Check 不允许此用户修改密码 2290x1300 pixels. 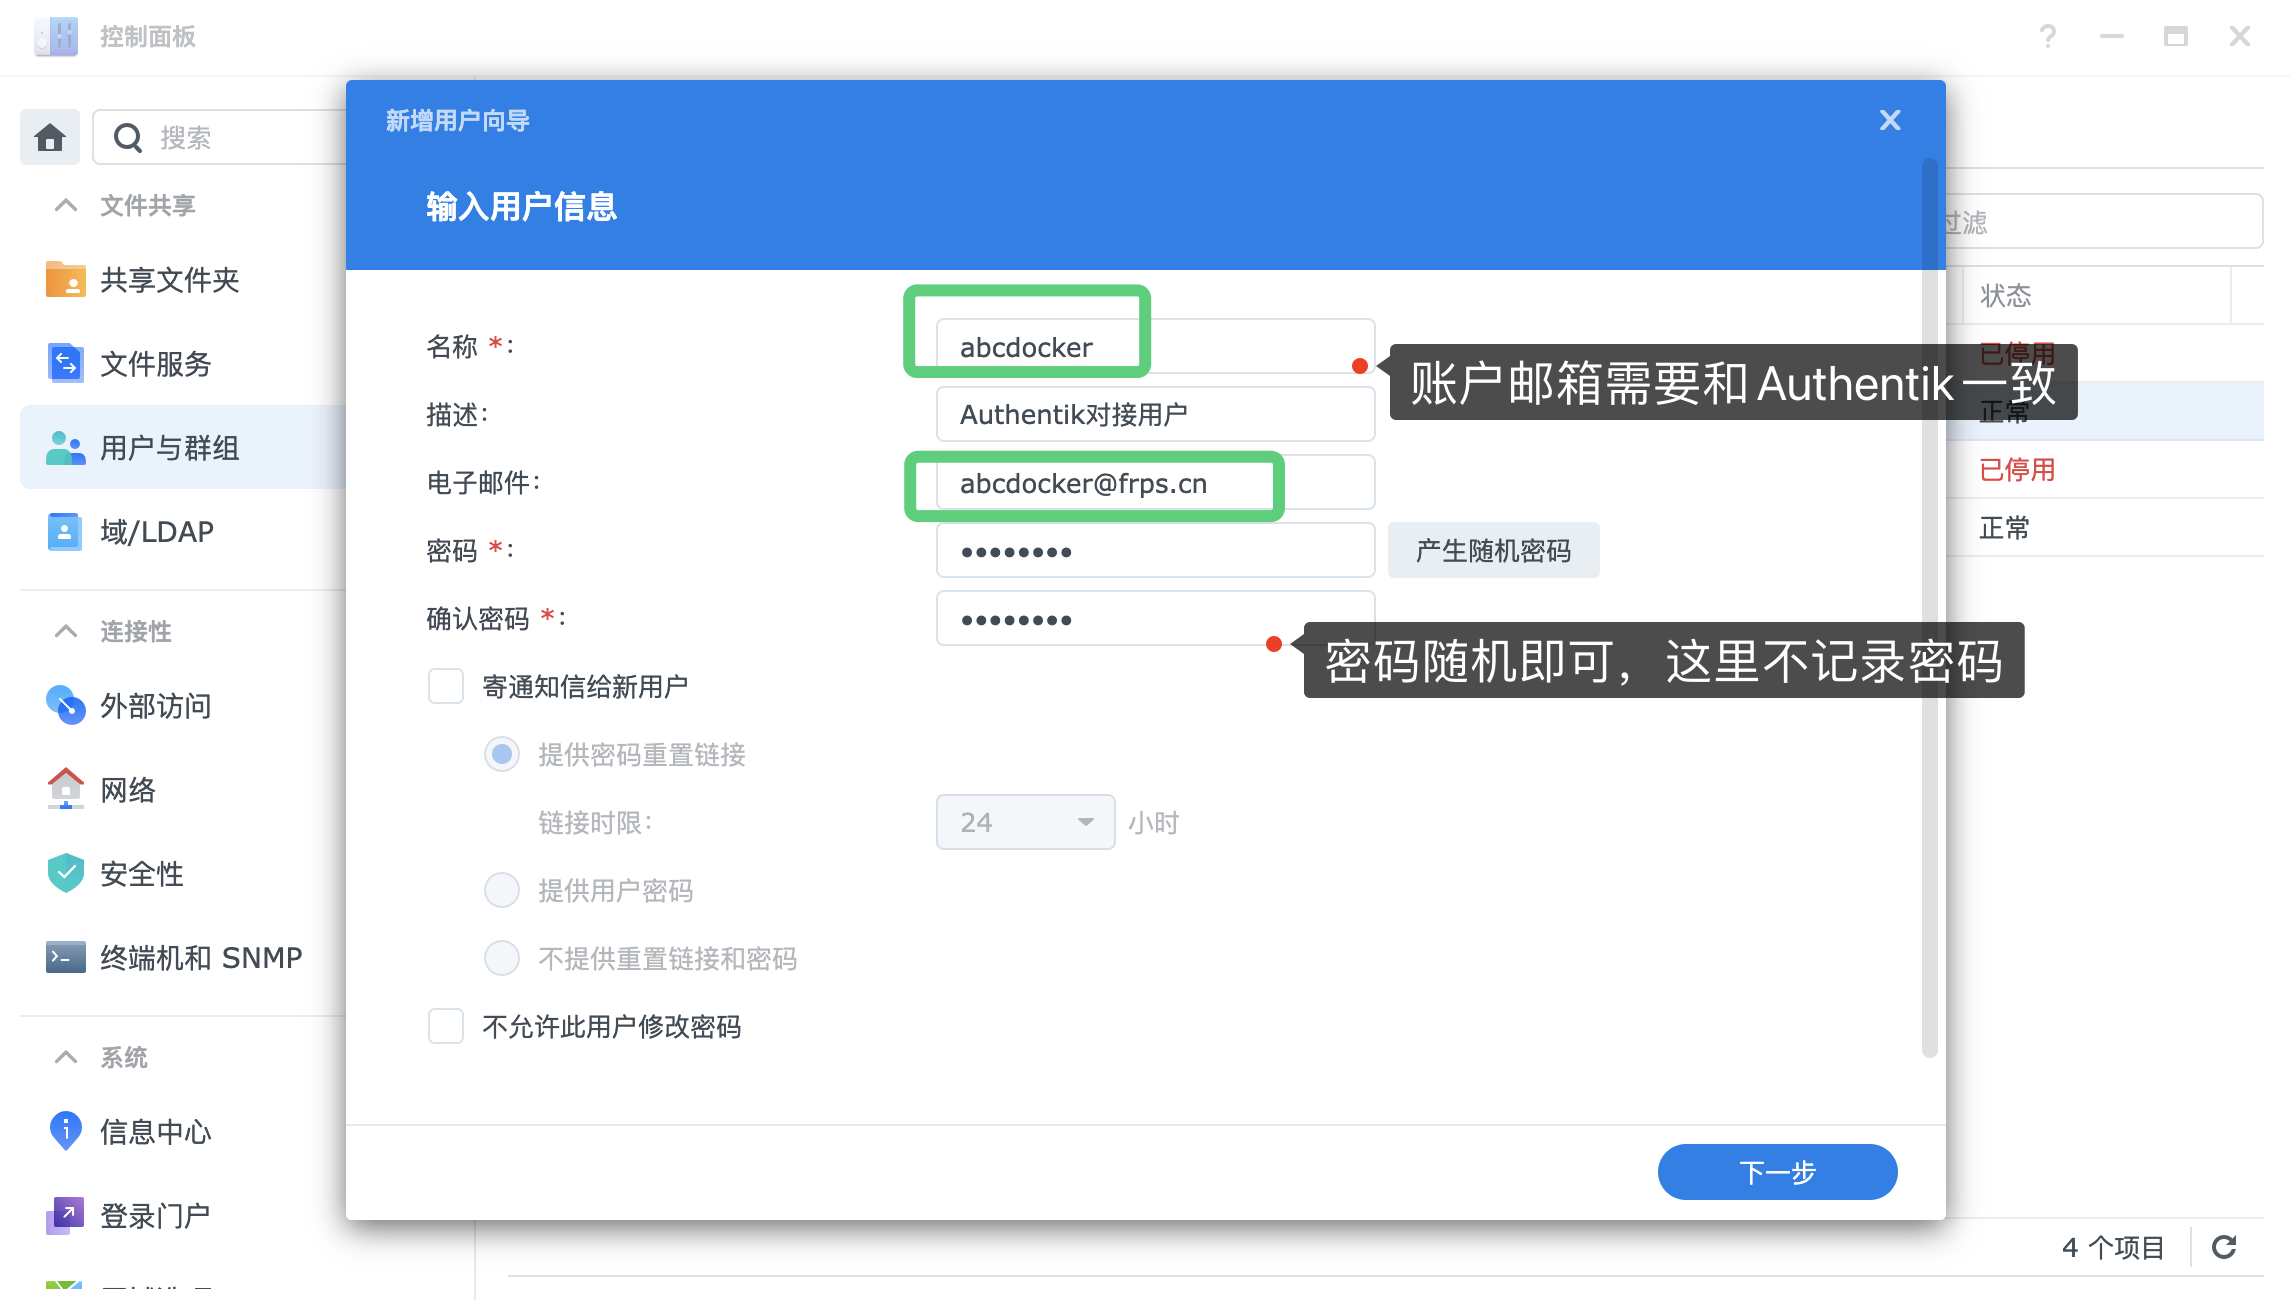(445, 1026)
